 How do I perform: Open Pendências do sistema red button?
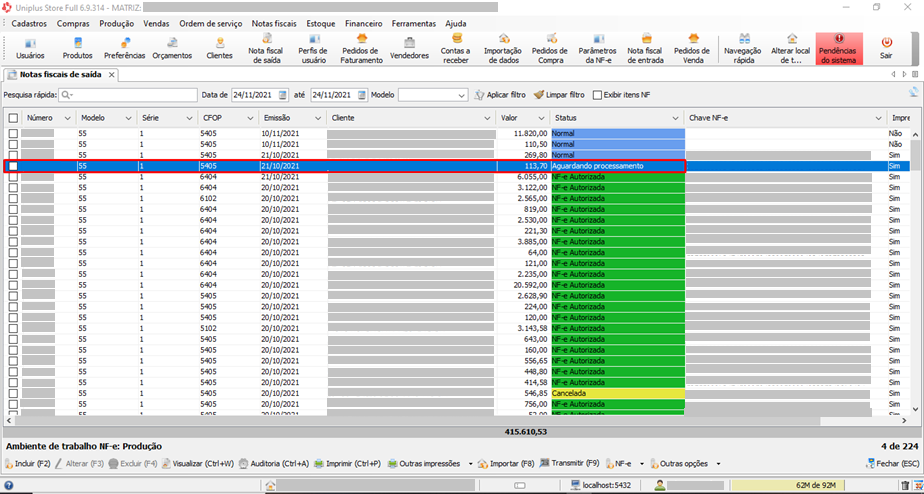coord(839,49)
